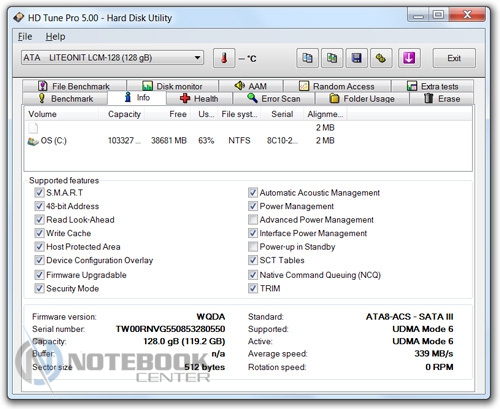Toggle Automatic Acoustic Management checkbox
Viewport: 500px width, 409px height.
[x=253, y=193]
